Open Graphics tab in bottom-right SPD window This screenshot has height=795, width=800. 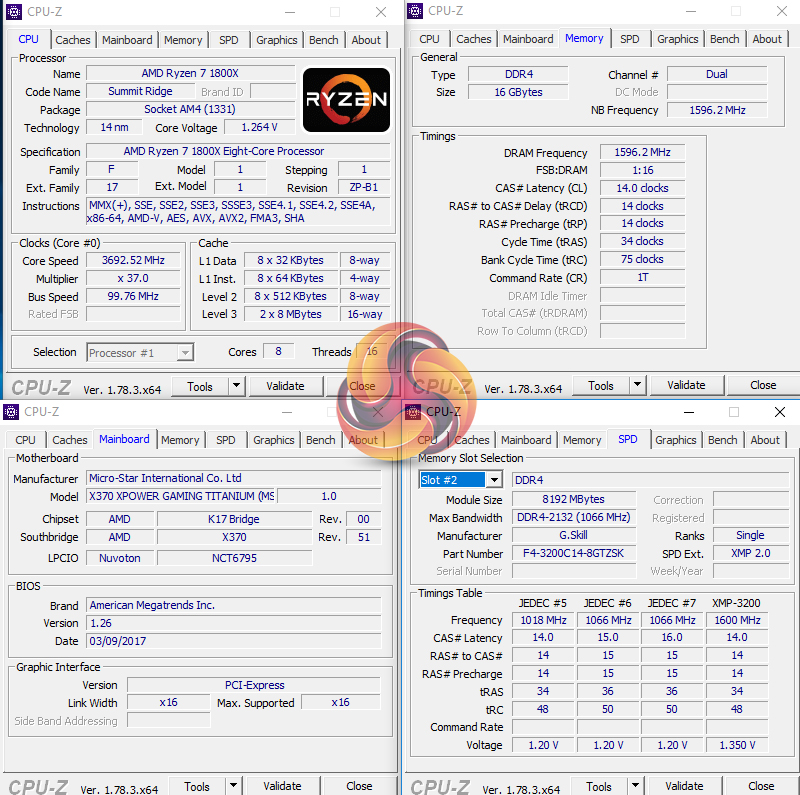(x=676, y=440)
